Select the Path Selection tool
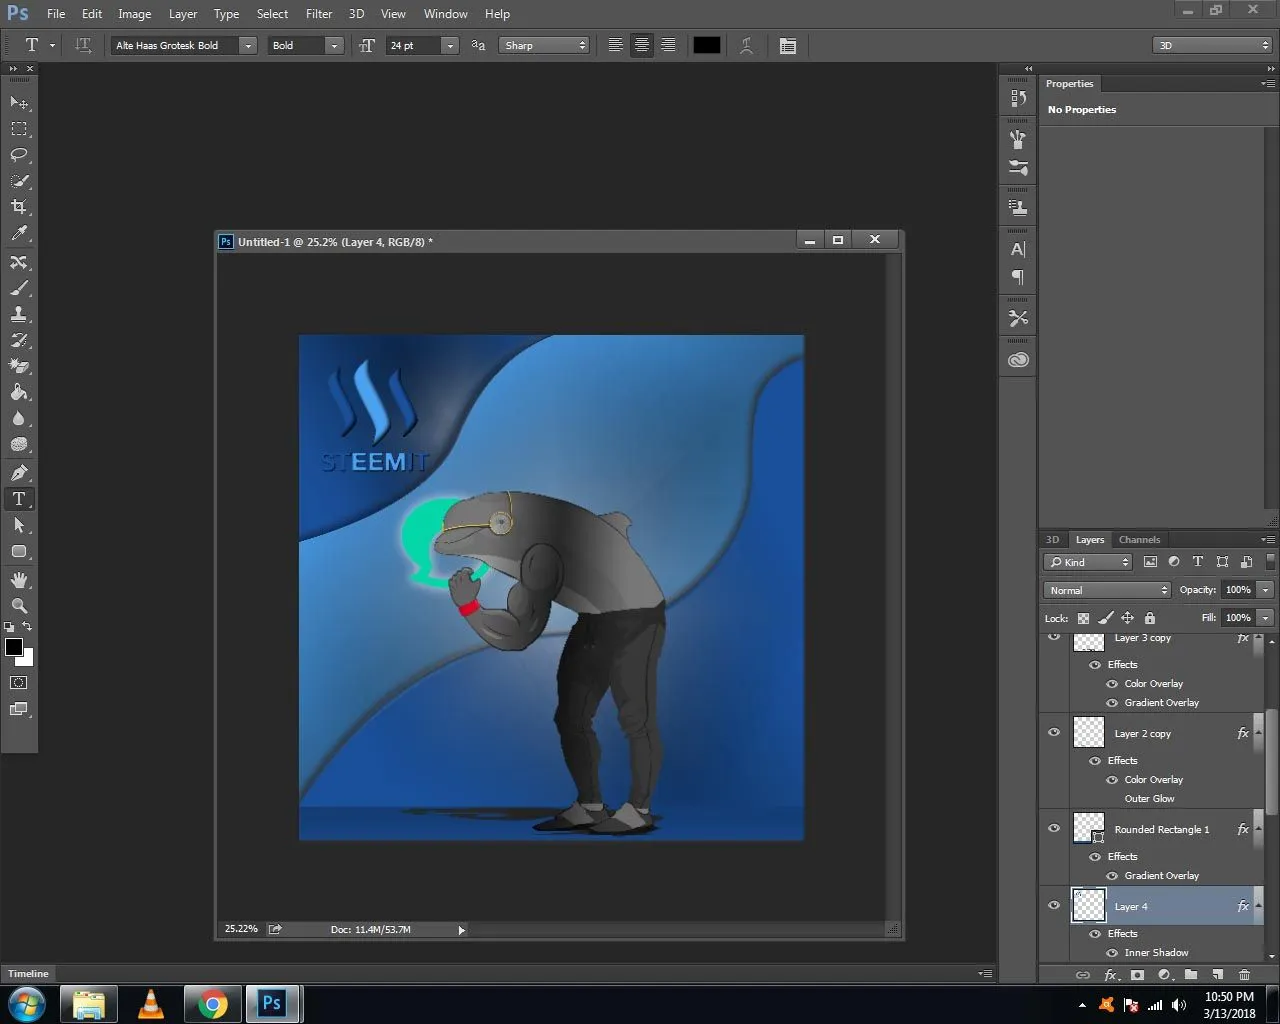 pos(19,525)
